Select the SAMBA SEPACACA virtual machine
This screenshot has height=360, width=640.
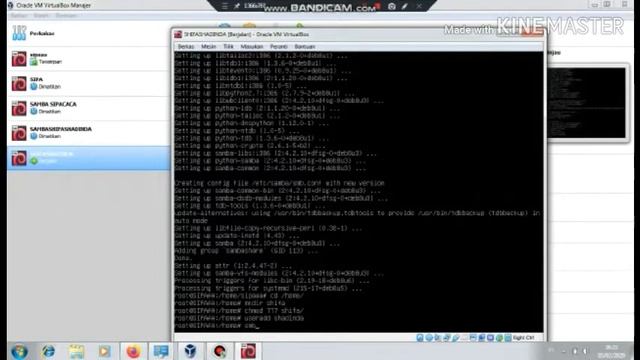point(88,108)
